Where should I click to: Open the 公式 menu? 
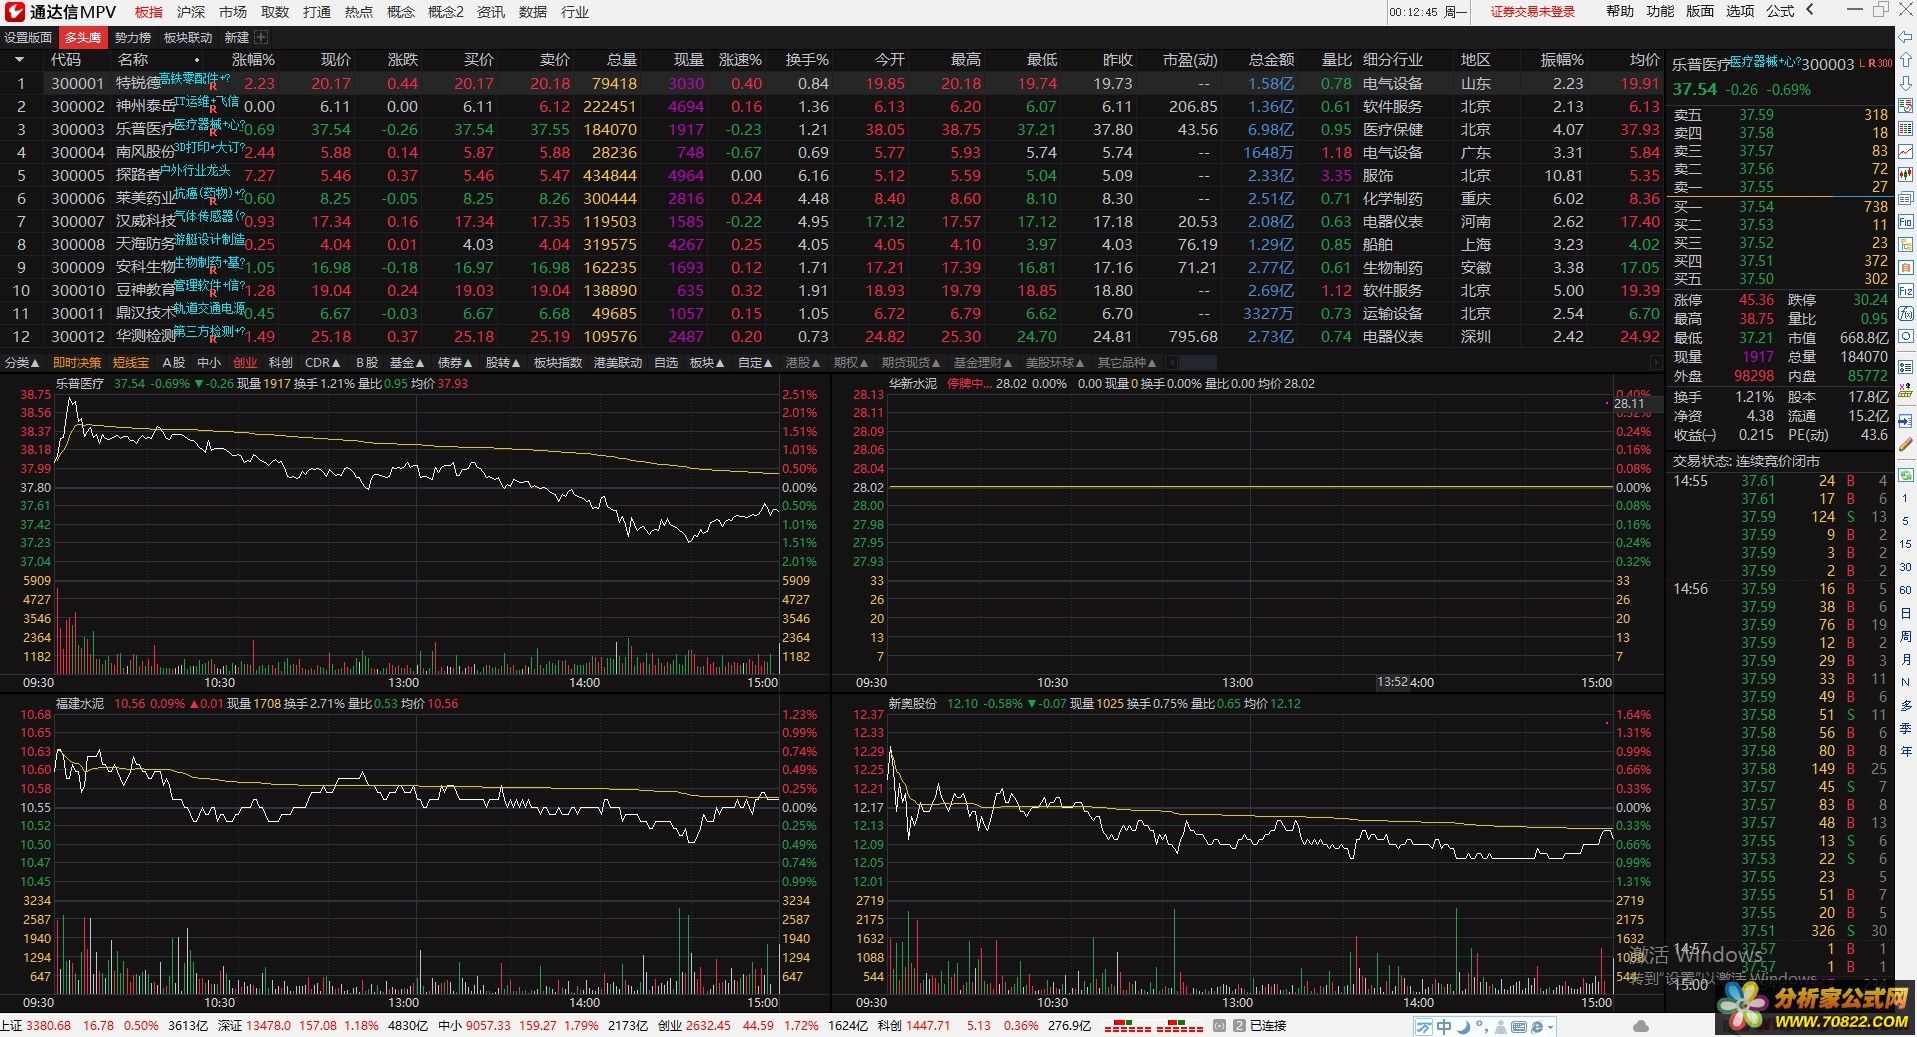coord(1780,11)
